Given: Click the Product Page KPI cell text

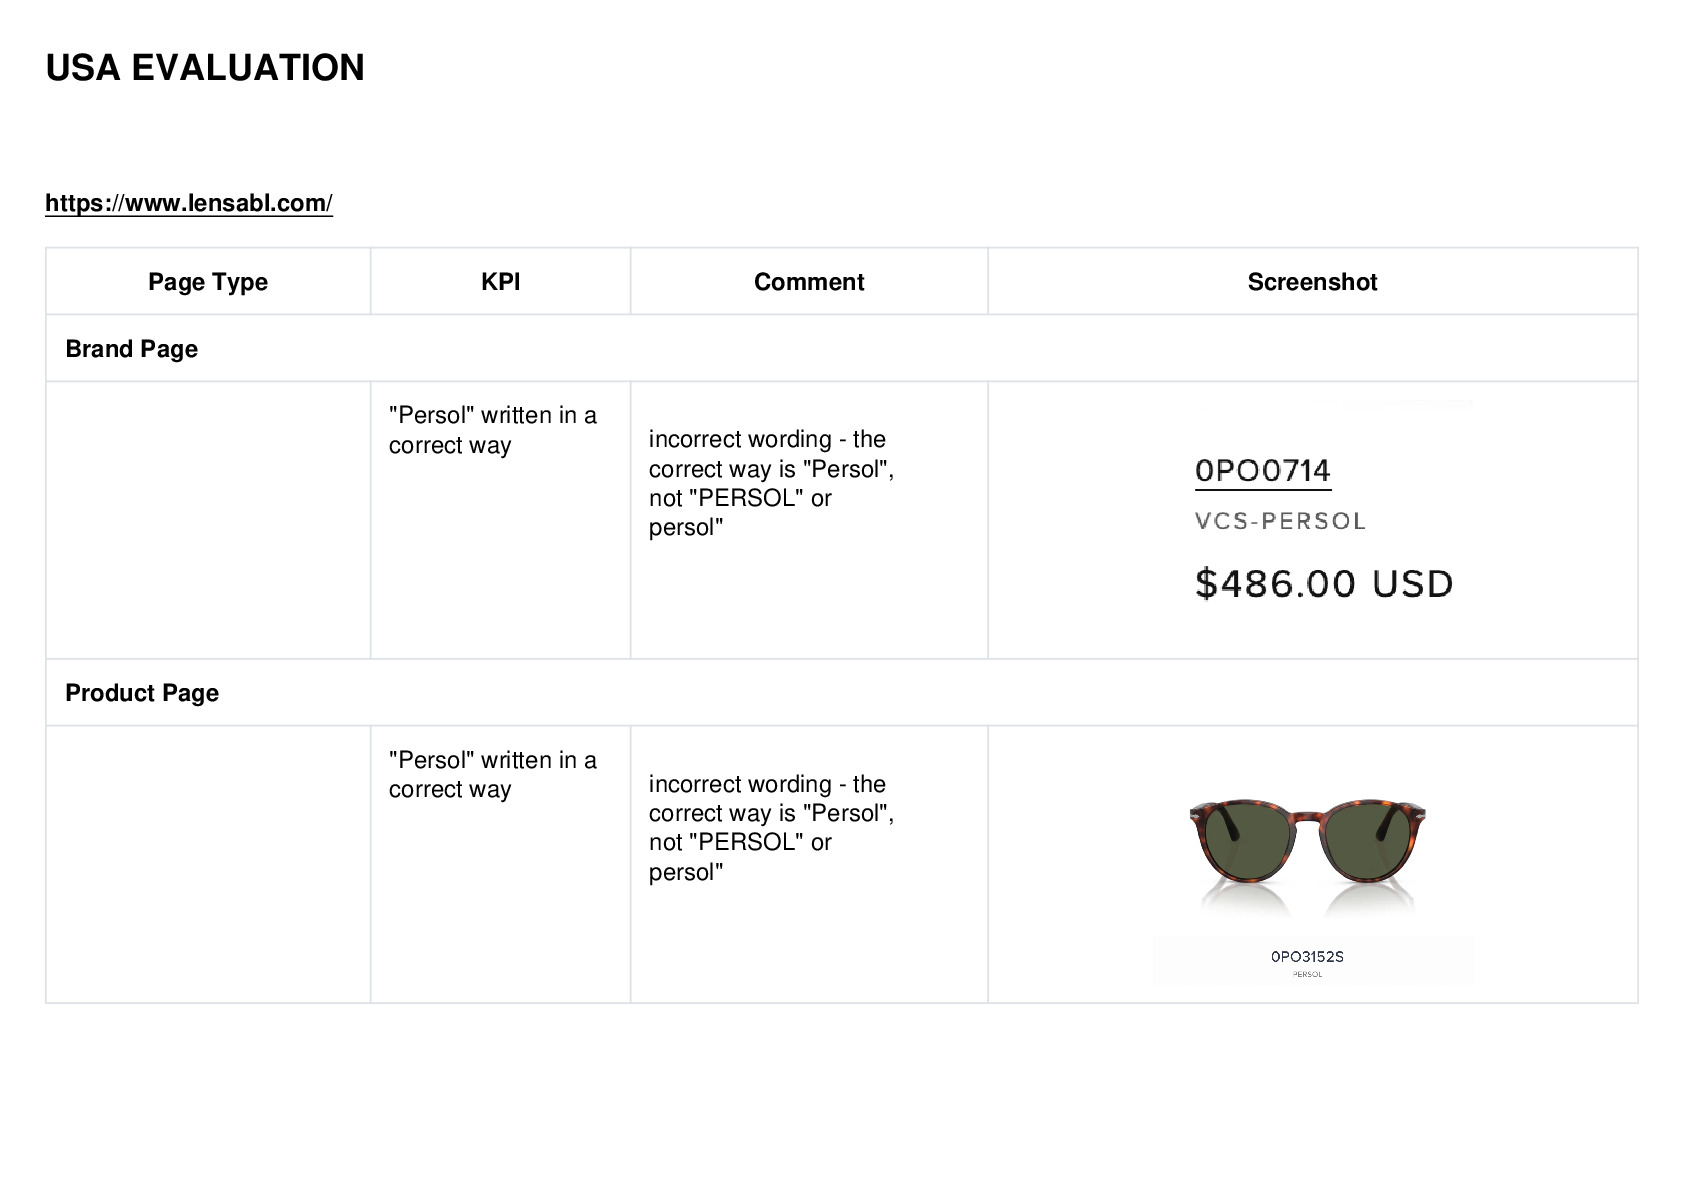Looking at the screenshot, I should tap(493, 775).
